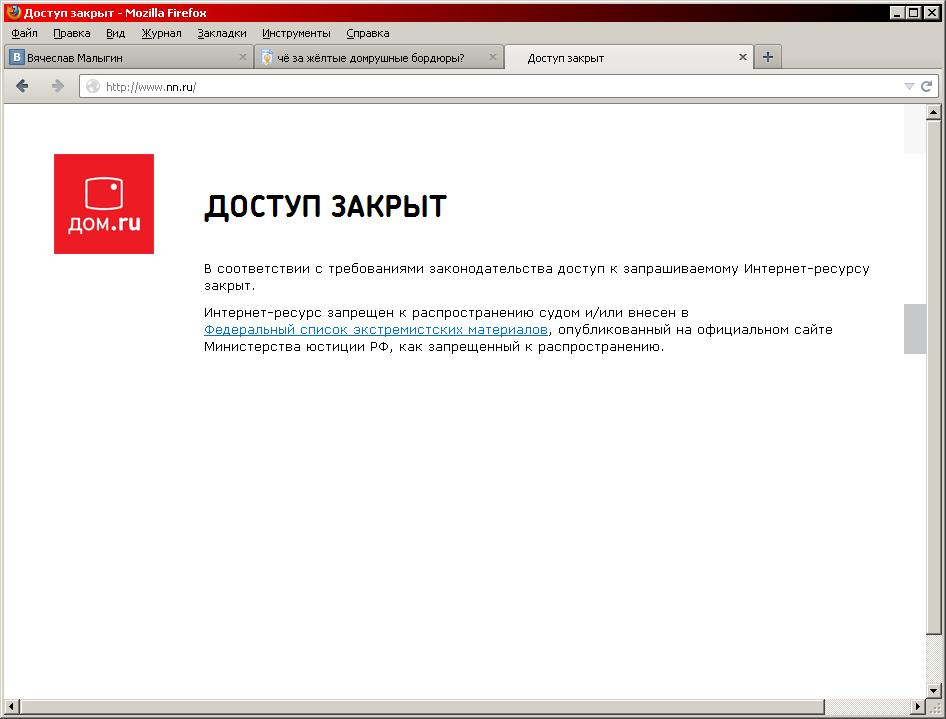Screen dimensions: 946x719
Task: Open the Вид menu
Action: point(115,33)
